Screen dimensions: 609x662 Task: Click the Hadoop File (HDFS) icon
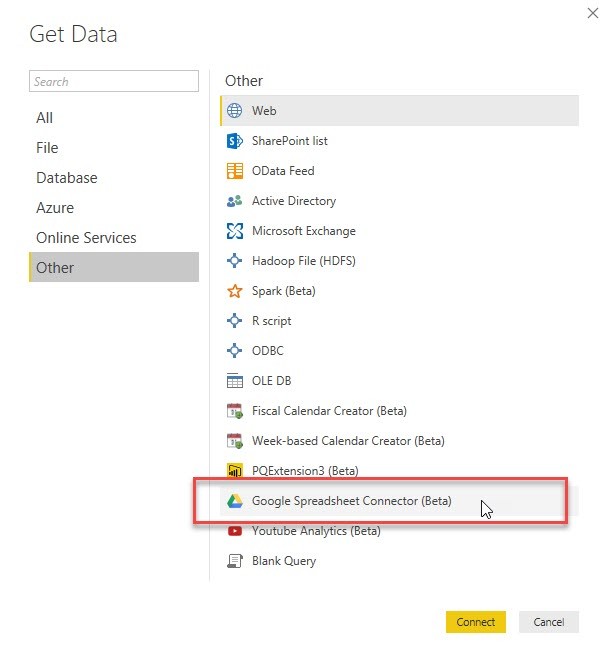(234, 260)
